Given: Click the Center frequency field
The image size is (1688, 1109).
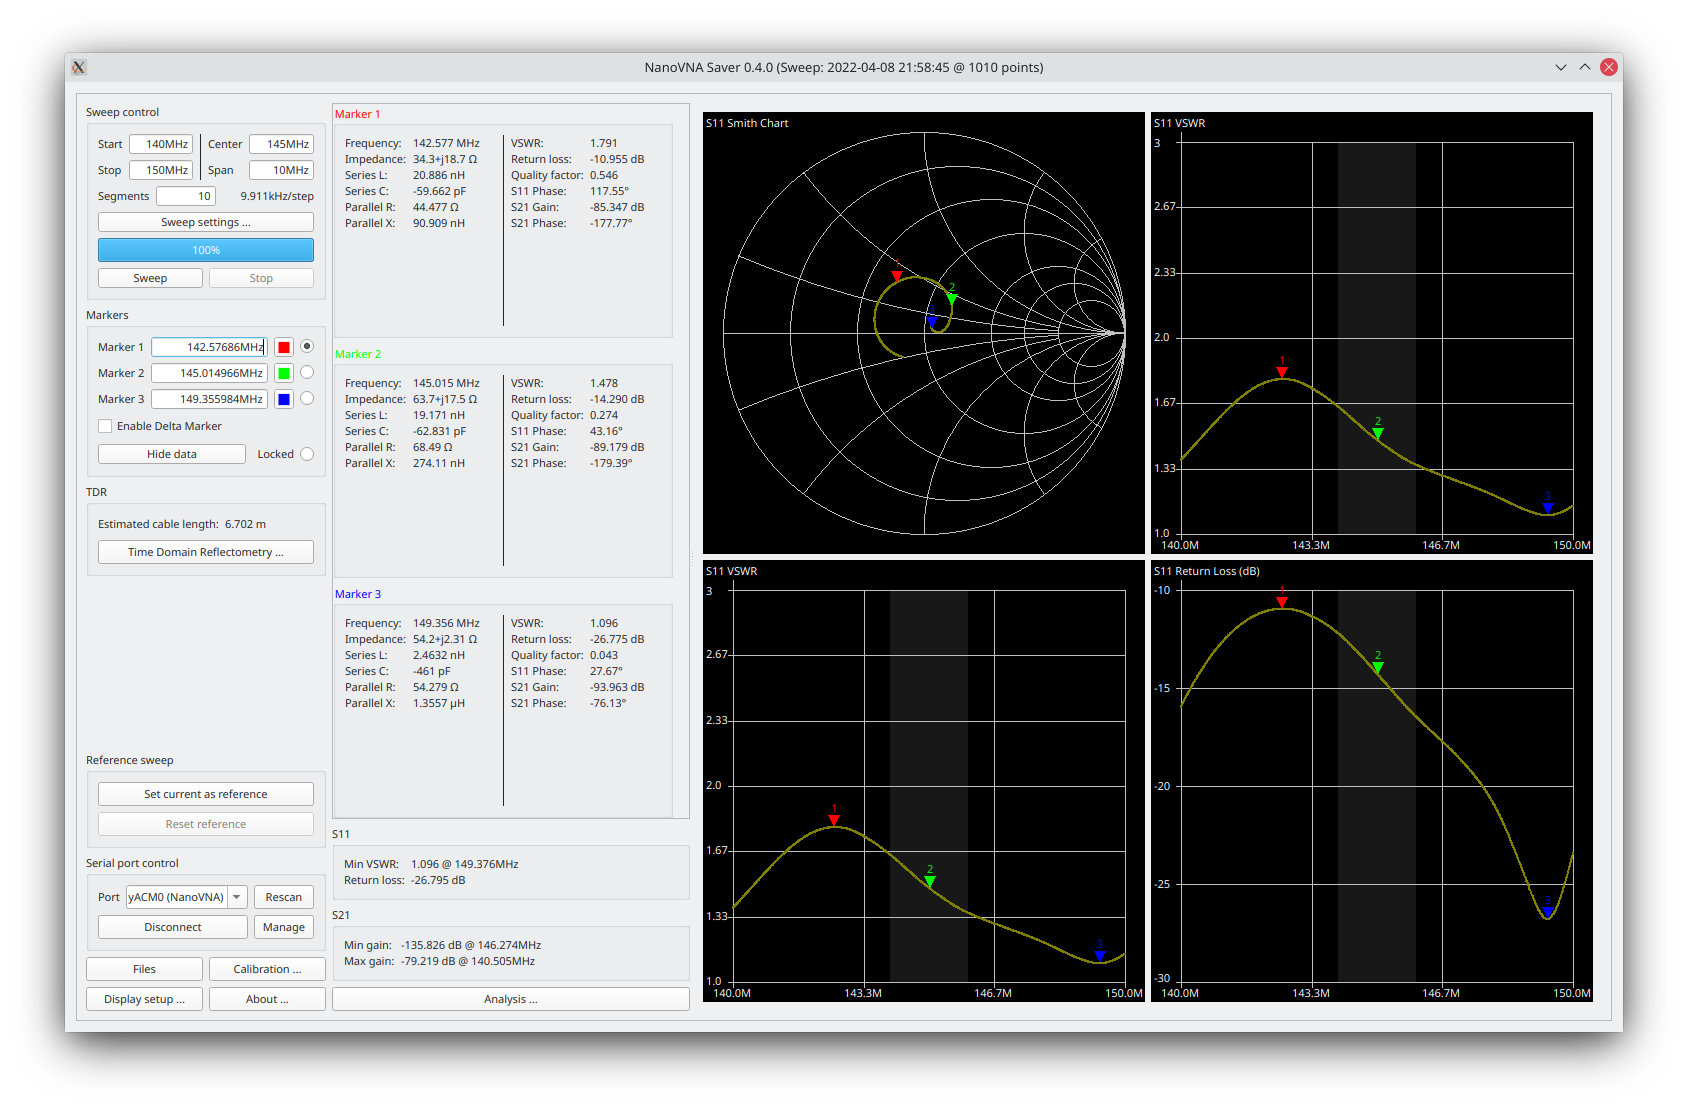Looking at the screenshot, I should pyautogui.click(x=281, y=144).
